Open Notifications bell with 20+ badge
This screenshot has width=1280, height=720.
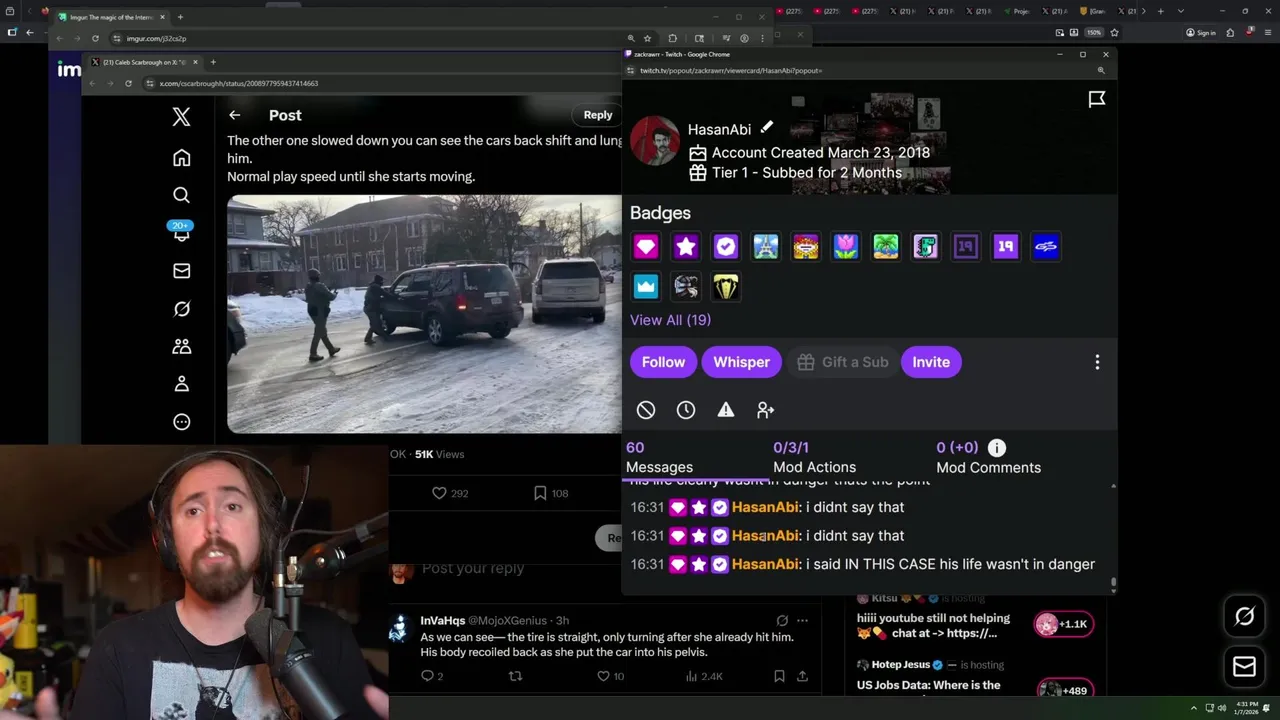point(181,232)
